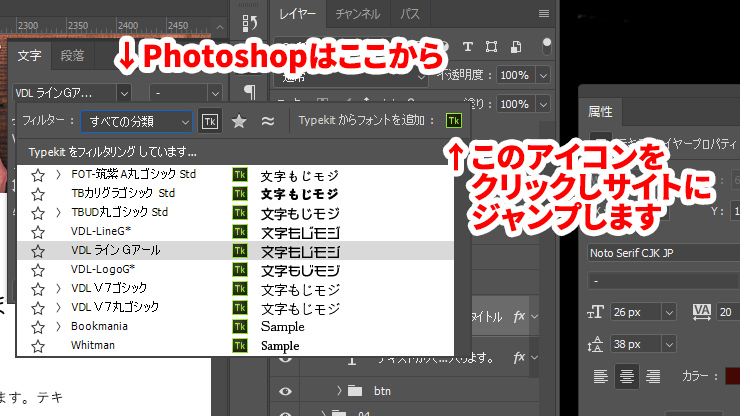
Task: Align text right in Properties panel
Action: pyautogui.click(x=653, y=376)
